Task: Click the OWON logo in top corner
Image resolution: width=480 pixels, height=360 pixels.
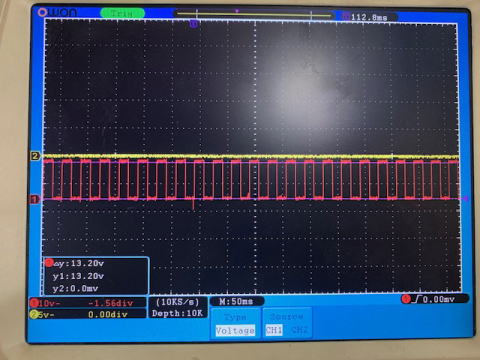Action: 57,13
